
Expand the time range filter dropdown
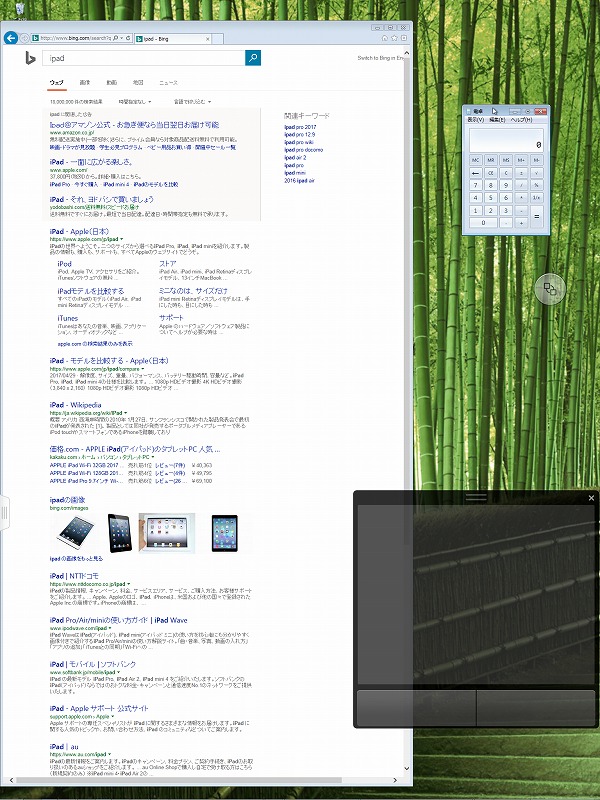pos(135,102)
